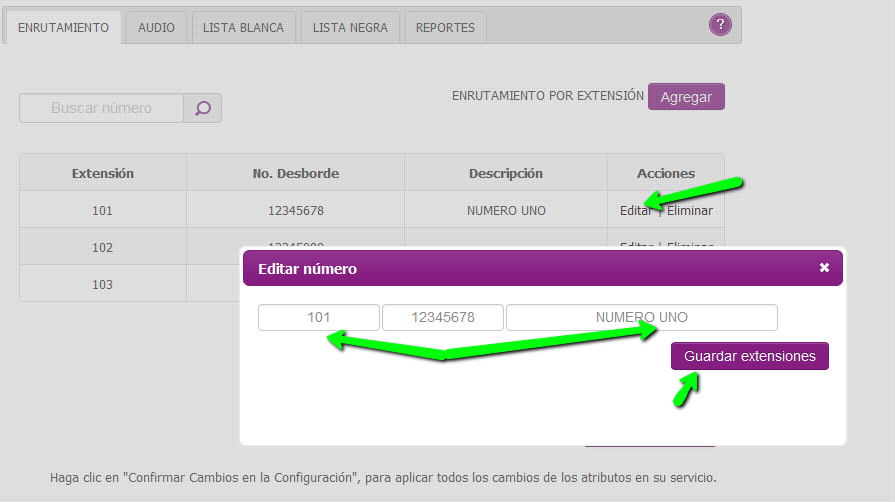Select the LISTA BLANCA tab

coord(243,27)
